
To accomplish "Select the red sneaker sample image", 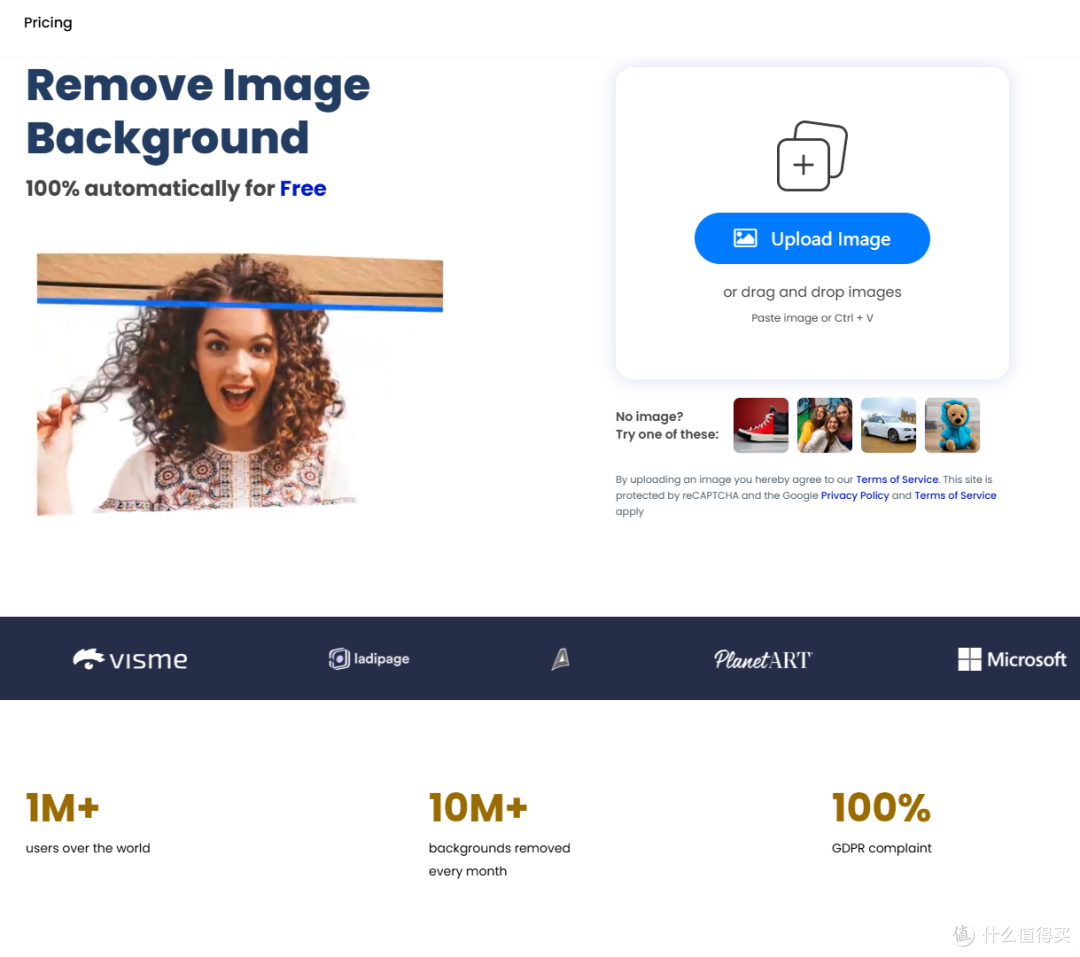I will pos(760,425).
